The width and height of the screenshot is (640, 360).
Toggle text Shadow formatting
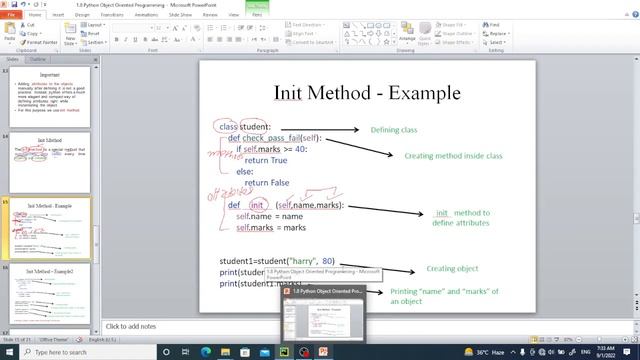(x=145, y=40)
